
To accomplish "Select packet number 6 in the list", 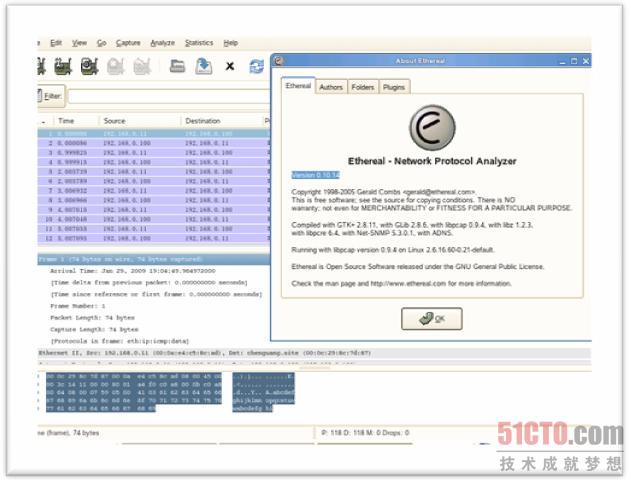I will tap(154, 181).
